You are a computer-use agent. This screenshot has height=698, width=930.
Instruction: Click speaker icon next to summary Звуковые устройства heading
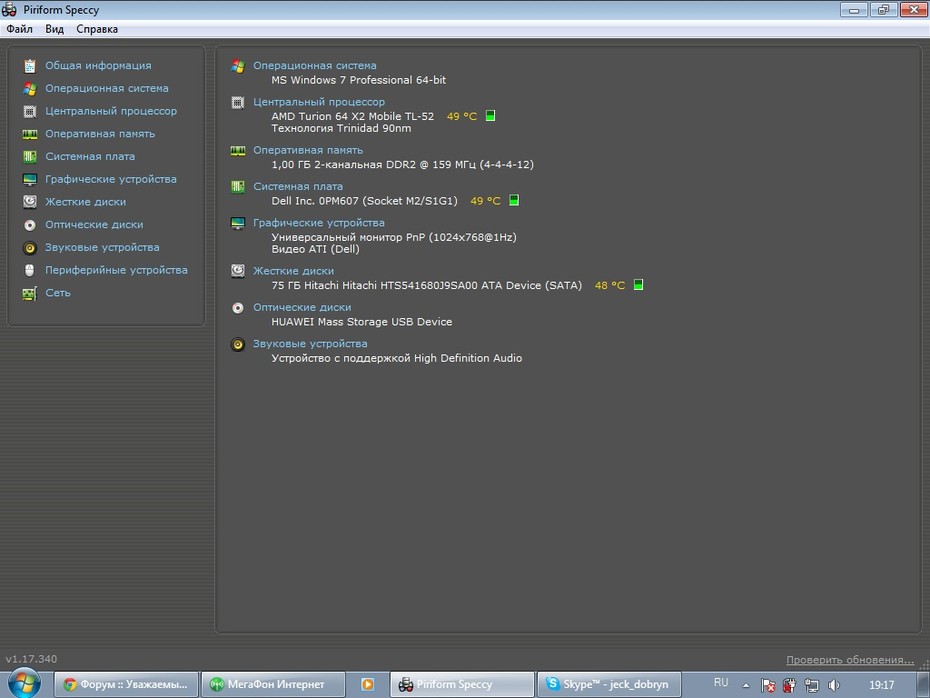pyautogui.click(x=238, y=344)
